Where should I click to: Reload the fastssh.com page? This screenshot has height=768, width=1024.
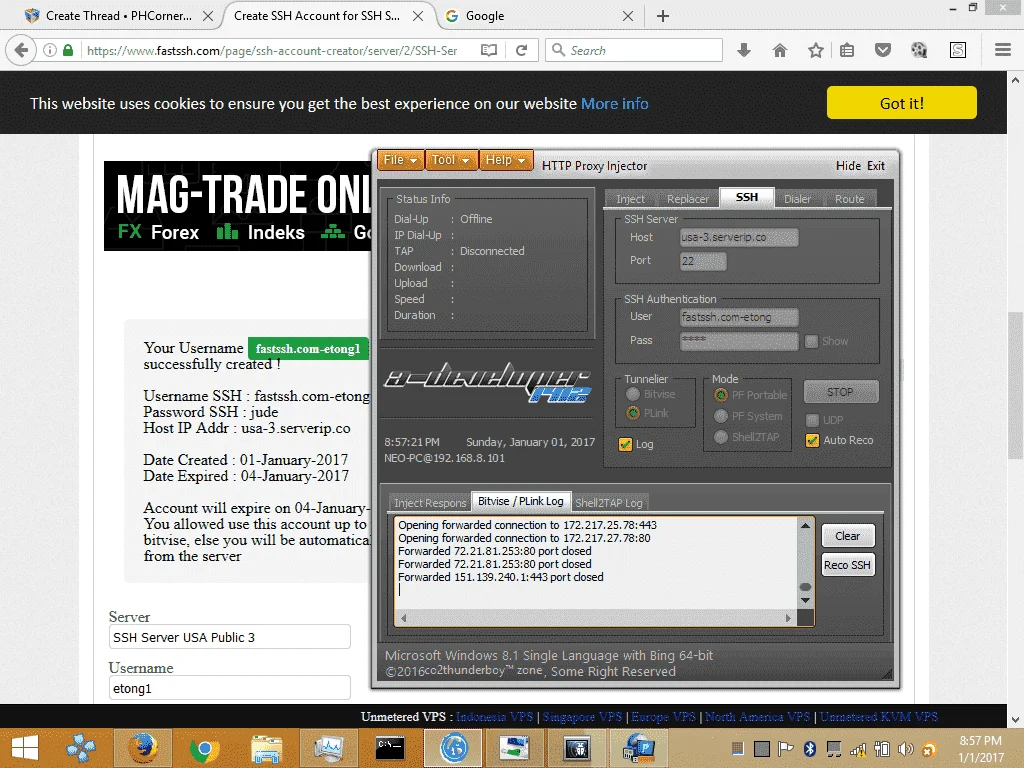(521, 50)
